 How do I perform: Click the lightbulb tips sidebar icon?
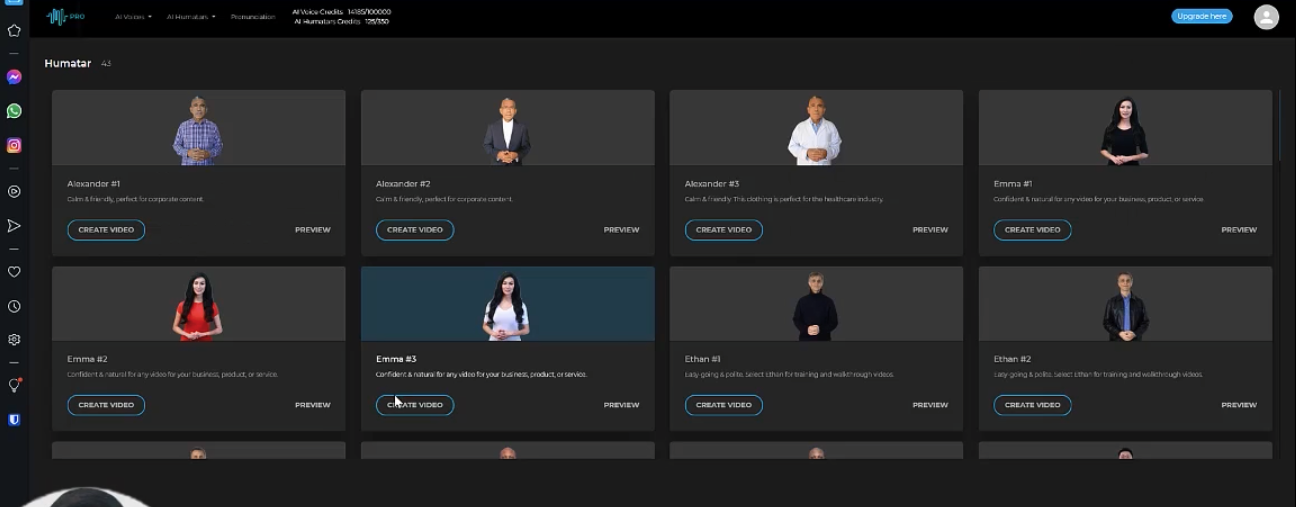pos(14,385)
